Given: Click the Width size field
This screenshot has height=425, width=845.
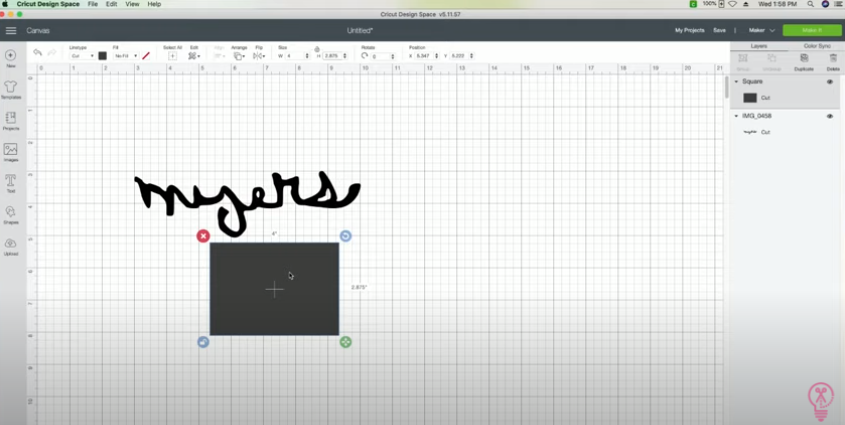Looking at the screenshot, I should coord(295,56).
